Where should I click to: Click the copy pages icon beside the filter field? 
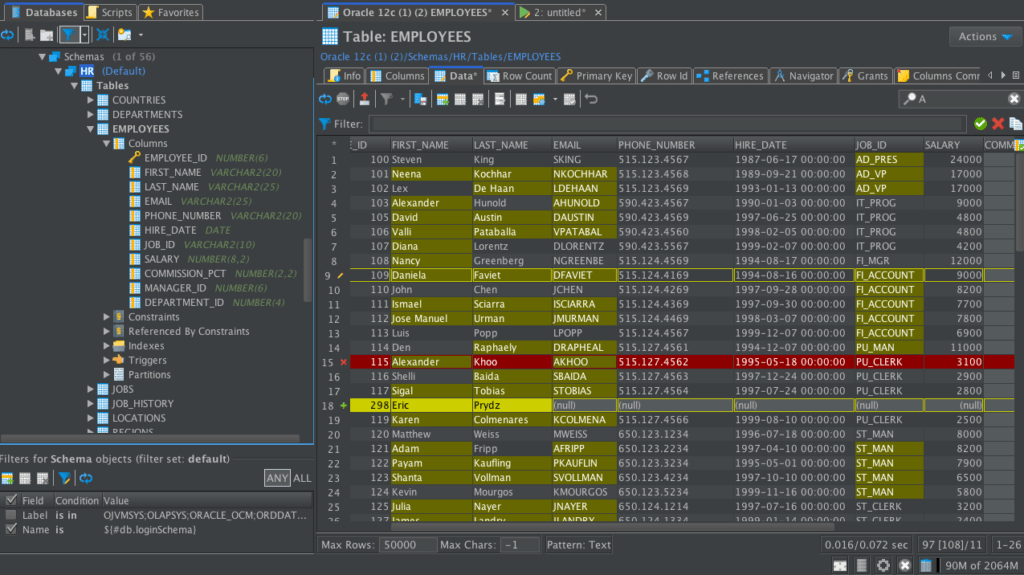tap(1015, 123)
